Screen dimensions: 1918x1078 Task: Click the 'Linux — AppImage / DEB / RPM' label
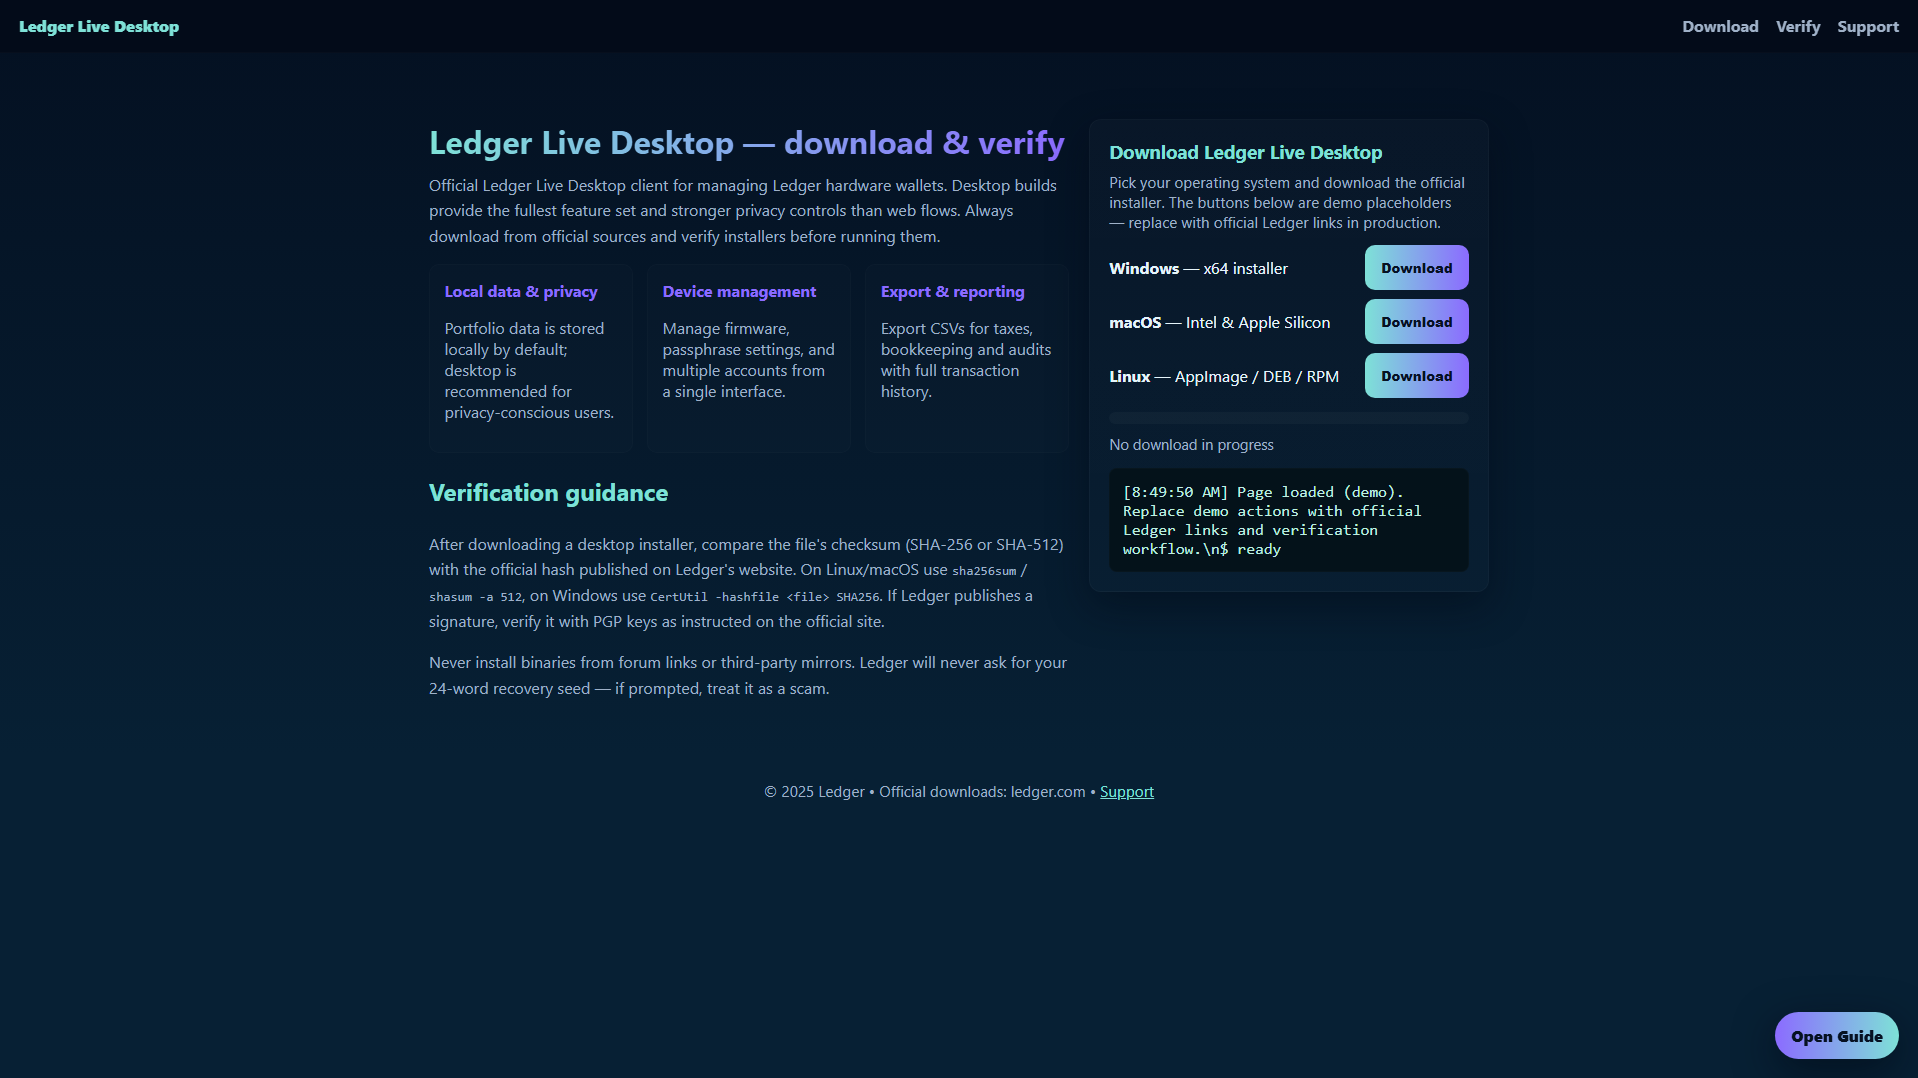click(1223, 377)
